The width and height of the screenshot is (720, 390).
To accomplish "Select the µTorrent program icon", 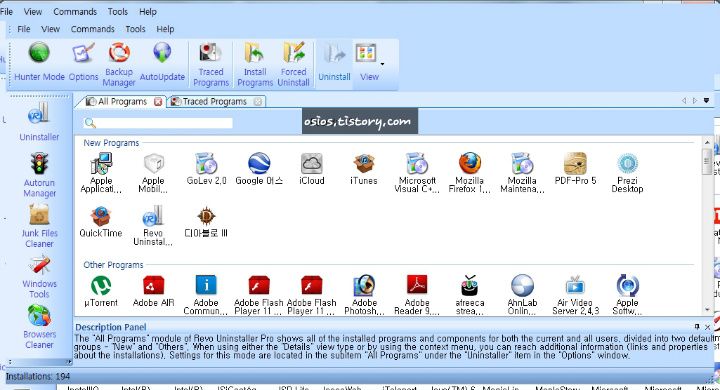I will pos(101,286).
